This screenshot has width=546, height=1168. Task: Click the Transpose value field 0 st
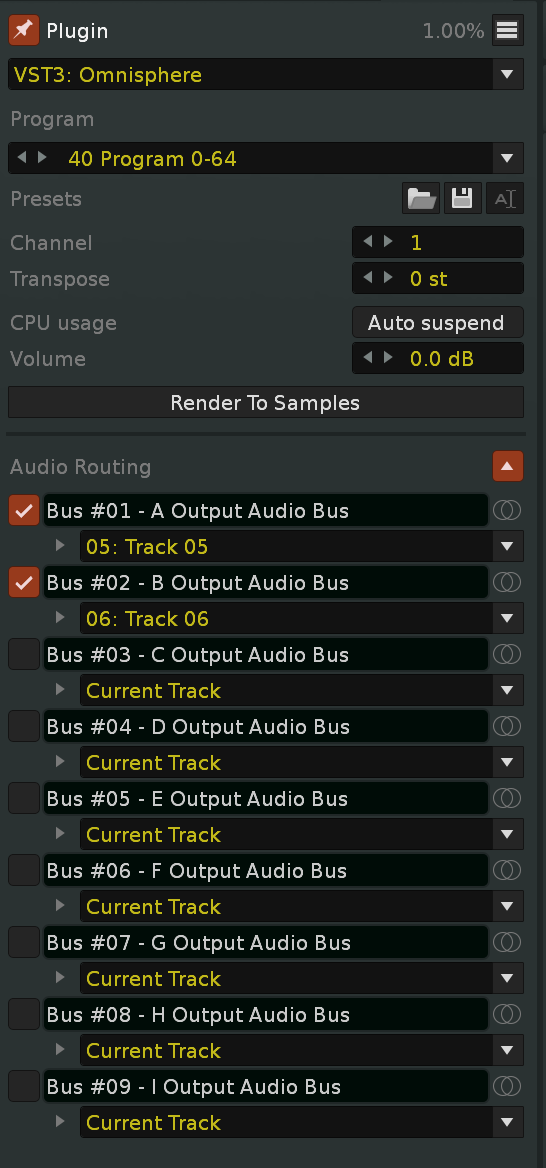tap(437, 279)
